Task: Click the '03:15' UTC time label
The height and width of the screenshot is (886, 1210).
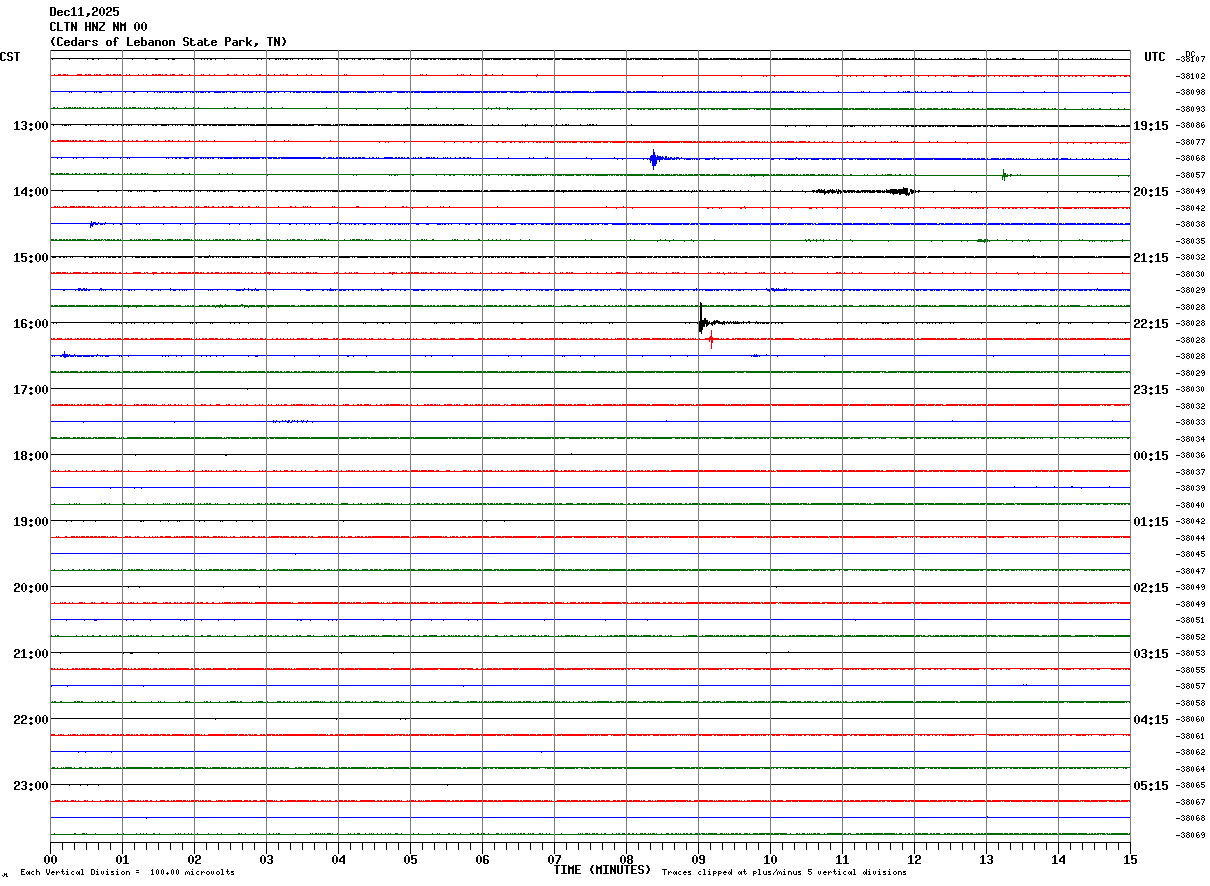Action: click(1151, 654)
